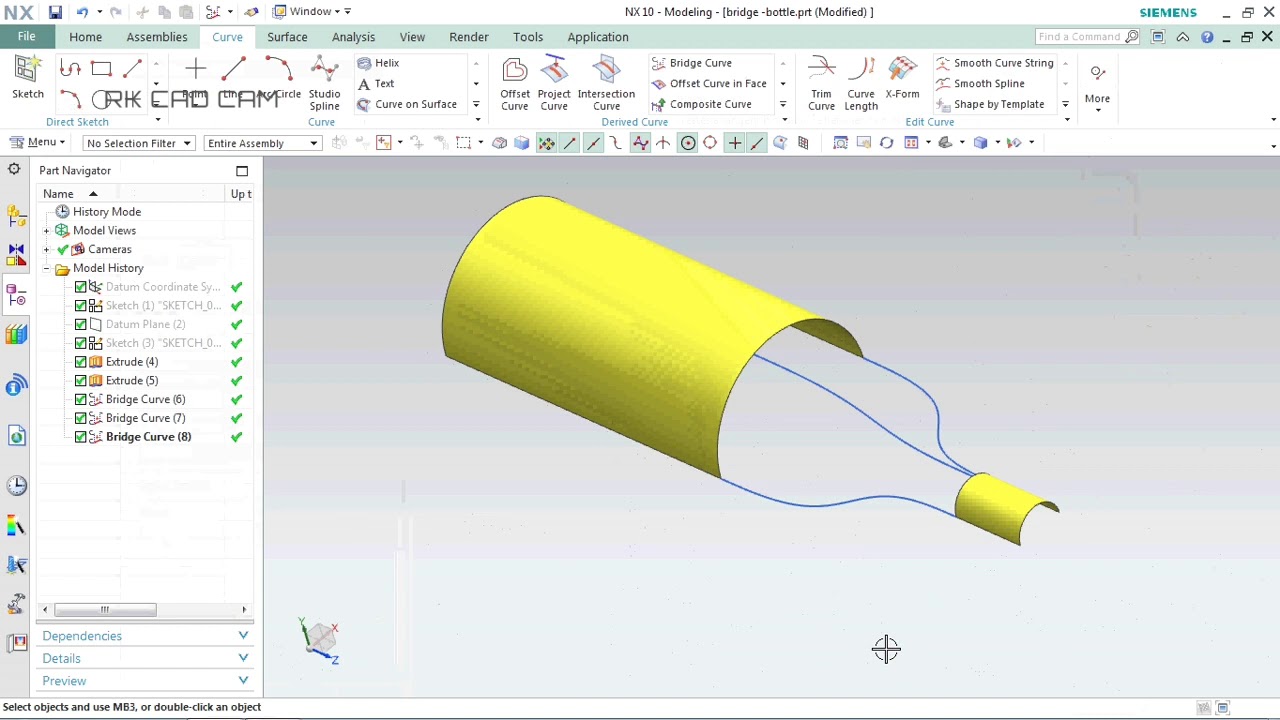Collapse the Model History node
1280x720 pixels.
click(x=46, y=268)
